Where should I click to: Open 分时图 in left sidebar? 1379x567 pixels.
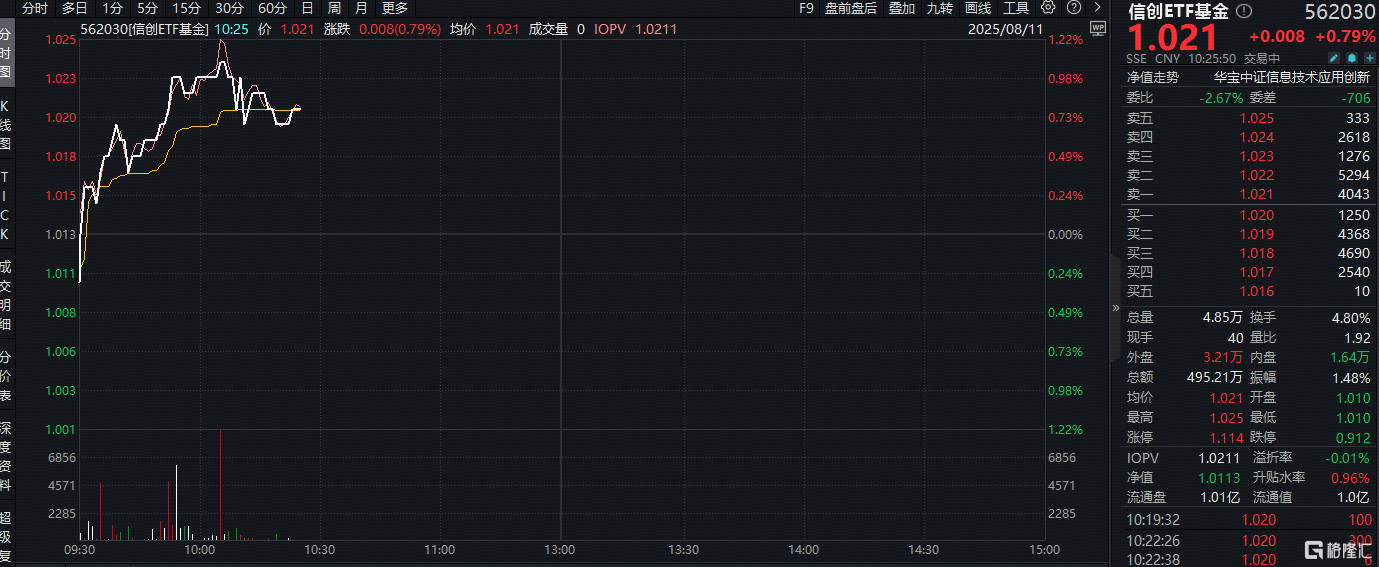pyautogui.click(x=6, y=53)
